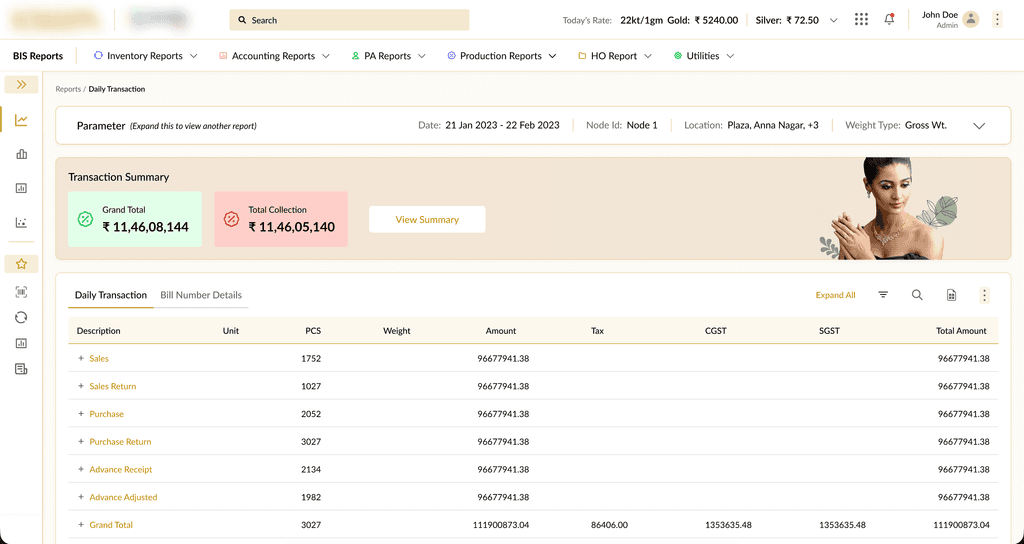This screenshot has height=544, width=1024.
Task: Export table via spreadsheet file icon
Action: (x=952, y=295)
